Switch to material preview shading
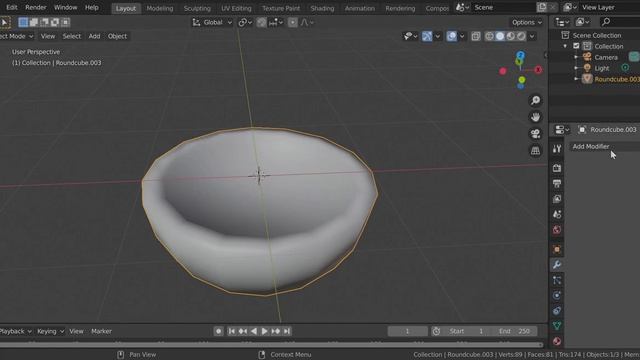640x360 pixels. click(511, 36)
